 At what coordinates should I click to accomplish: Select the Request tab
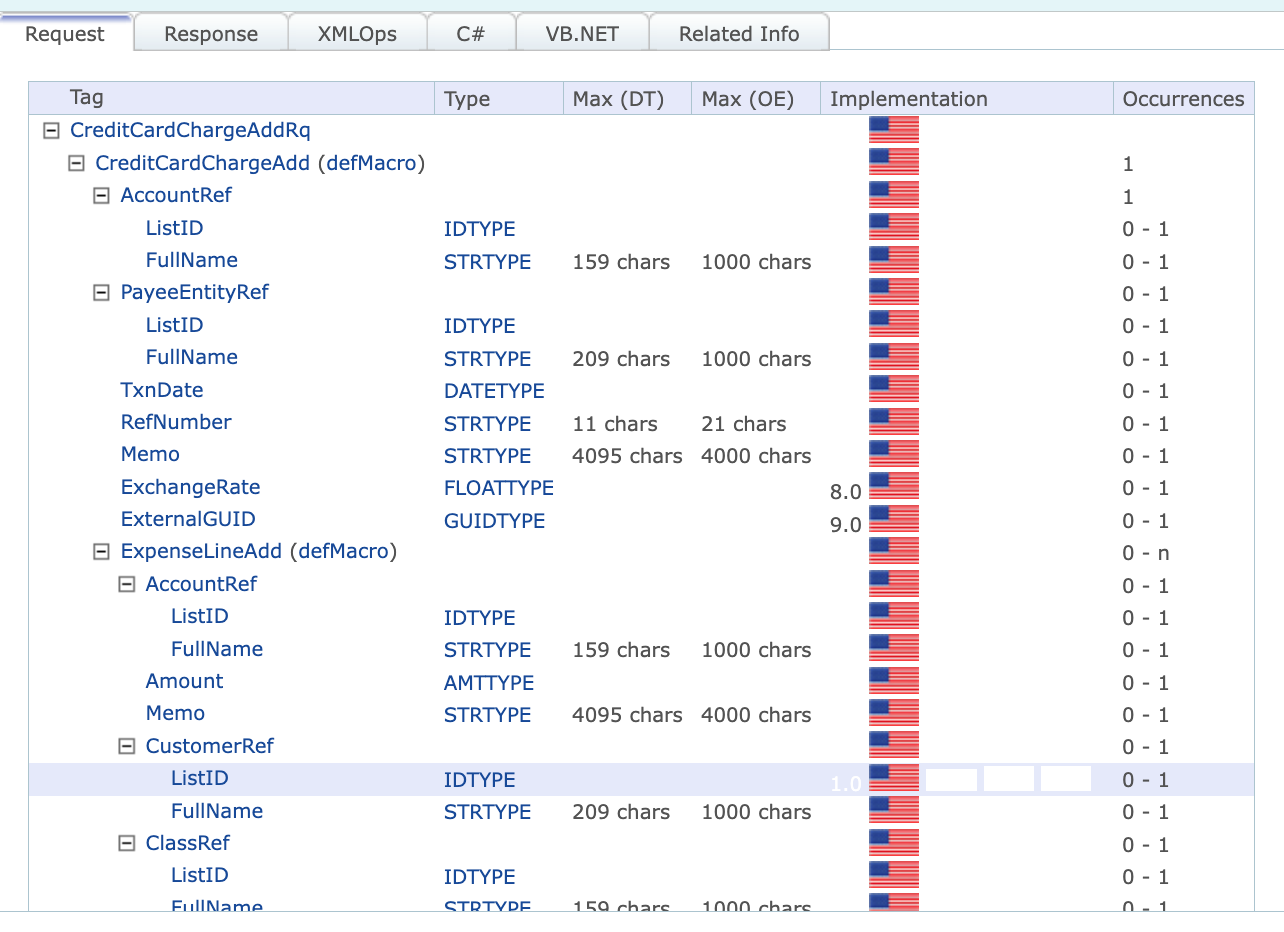pos(65,34)
